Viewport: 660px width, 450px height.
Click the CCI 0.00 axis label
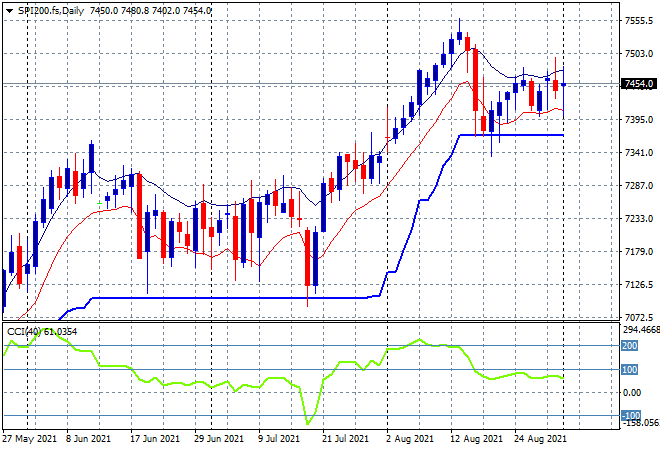pos(632,392)
